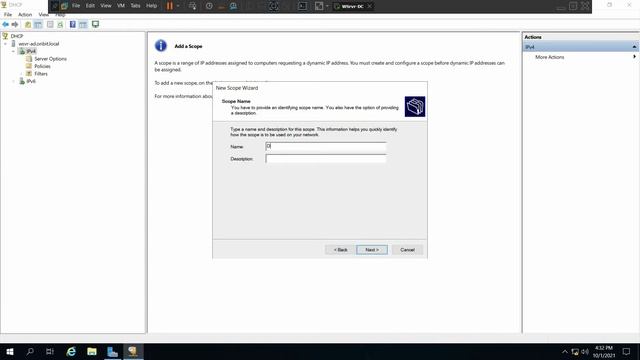
Task: Open the dropdown beside VMware pause button
Action: tap(178, 6)
